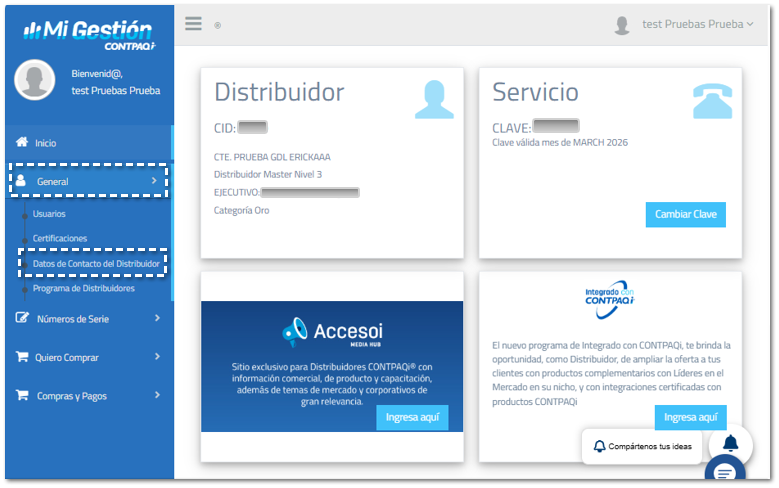Select Números de Serie menu item

pyautogui.click(x=73, y=319)
